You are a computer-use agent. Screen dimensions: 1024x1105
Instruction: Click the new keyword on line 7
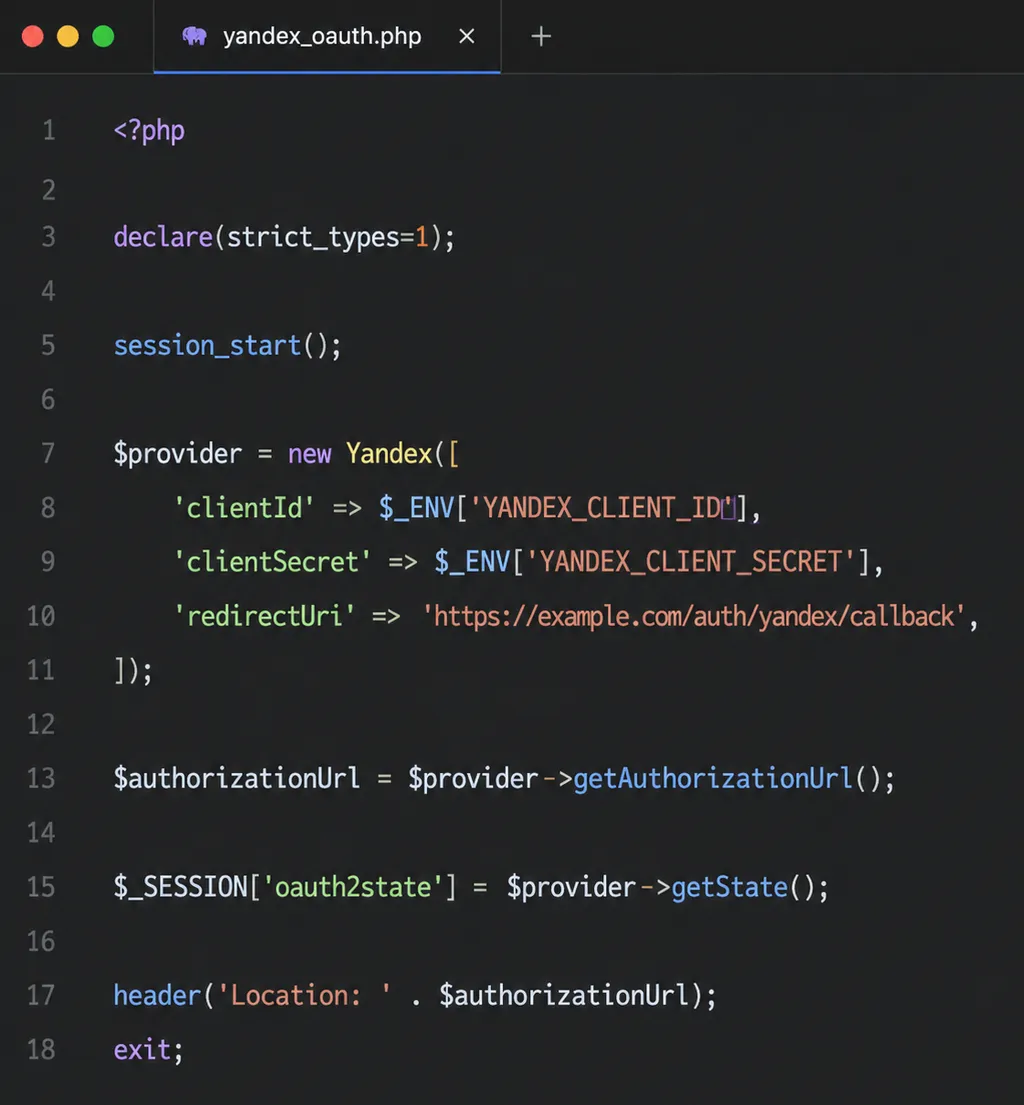coord(309,455)
